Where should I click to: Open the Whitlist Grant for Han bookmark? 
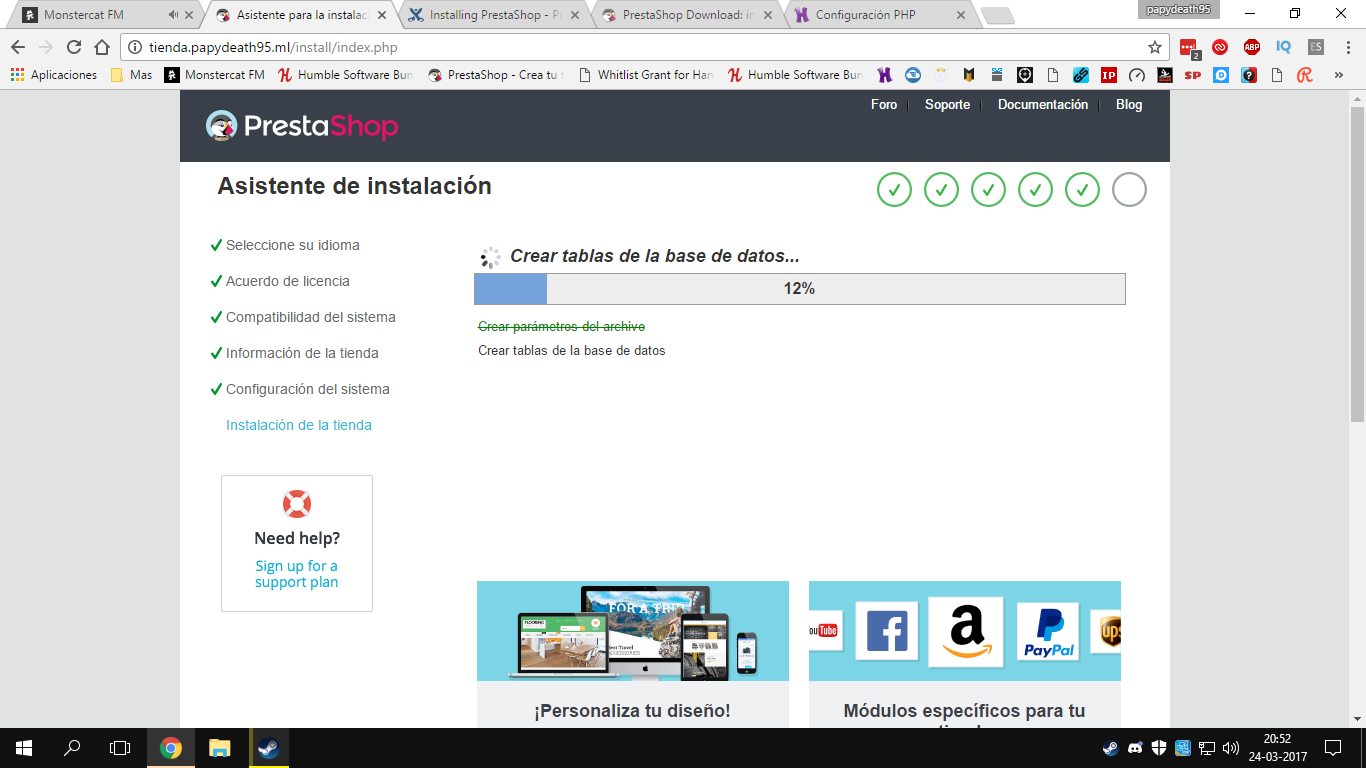[646, 75]
